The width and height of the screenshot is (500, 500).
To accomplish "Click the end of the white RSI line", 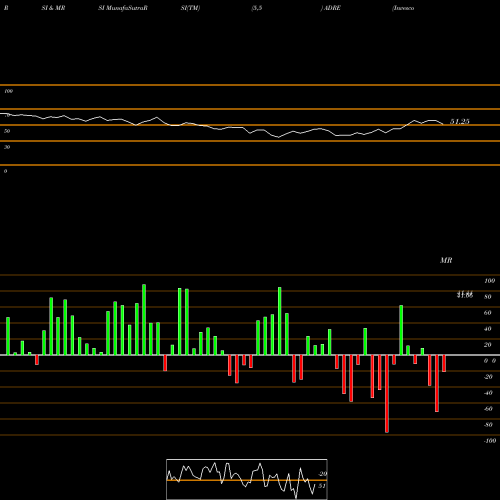I will 443,124.
